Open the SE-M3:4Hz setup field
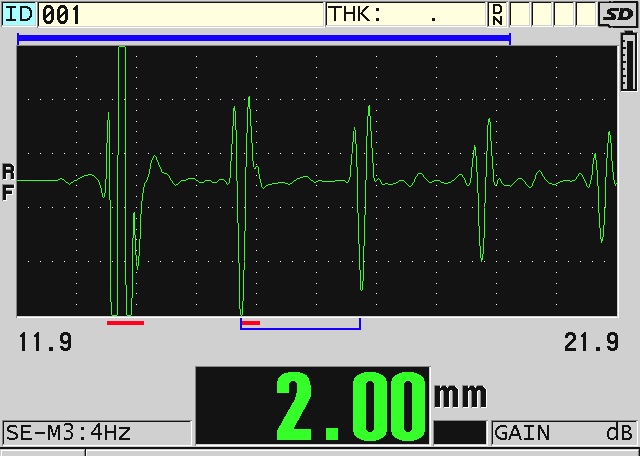This screenshot has width=640, height=456. tap(96, 433)
